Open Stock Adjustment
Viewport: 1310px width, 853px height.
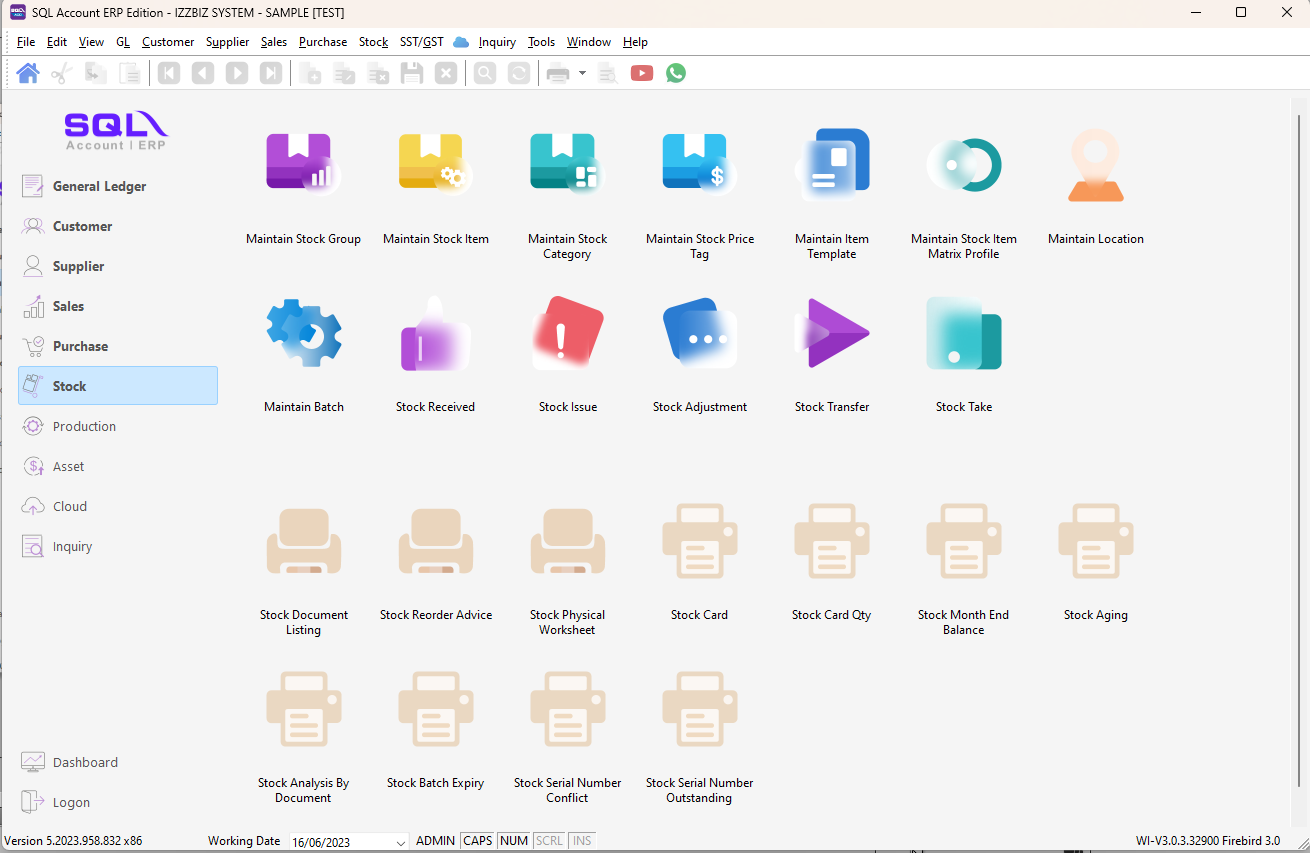tap(700, 333)
